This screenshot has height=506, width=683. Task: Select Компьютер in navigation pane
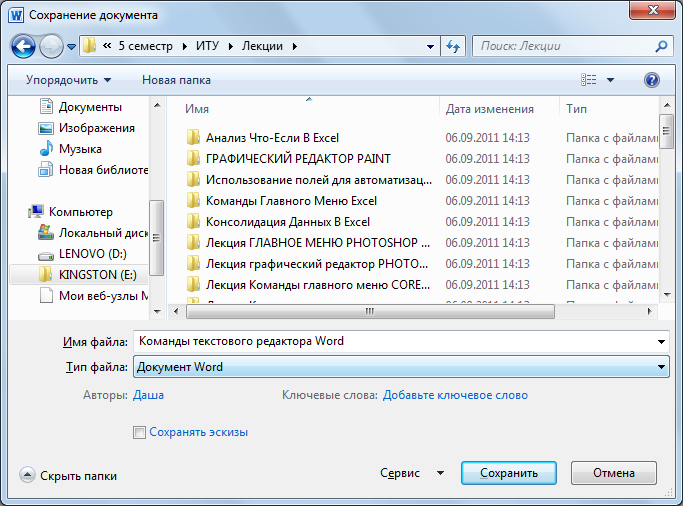pyautogui.click(x=70, y=212)
